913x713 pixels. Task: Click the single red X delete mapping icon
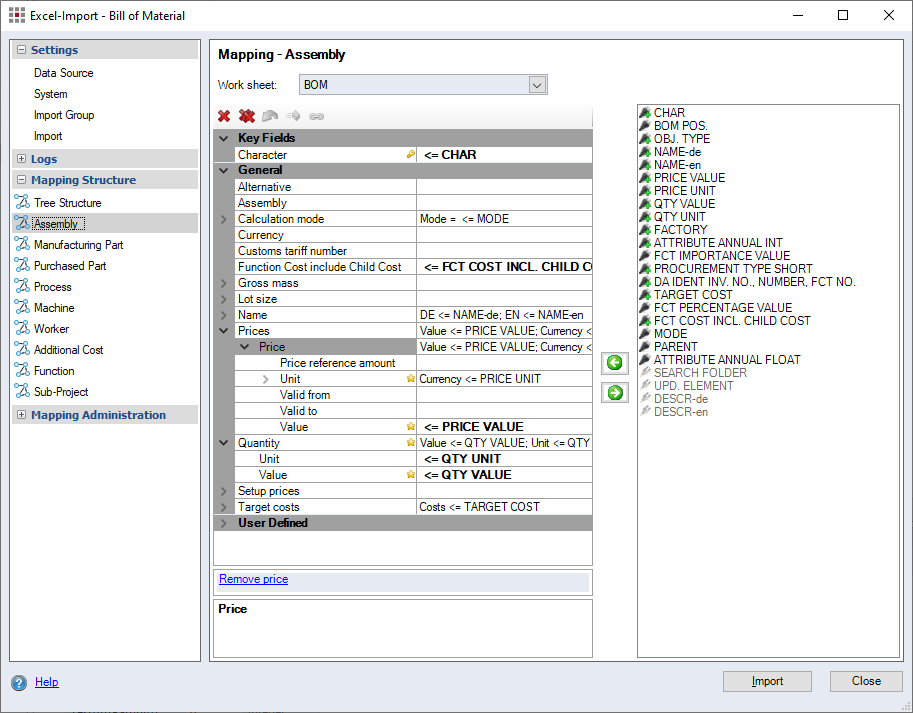coord(224,117)
